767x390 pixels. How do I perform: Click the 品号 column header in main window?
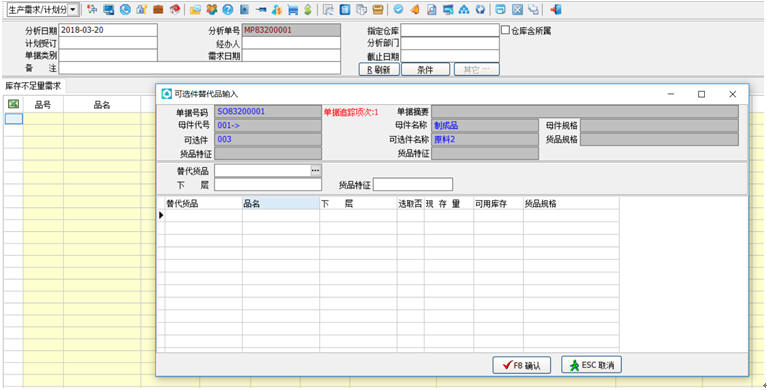43,104
